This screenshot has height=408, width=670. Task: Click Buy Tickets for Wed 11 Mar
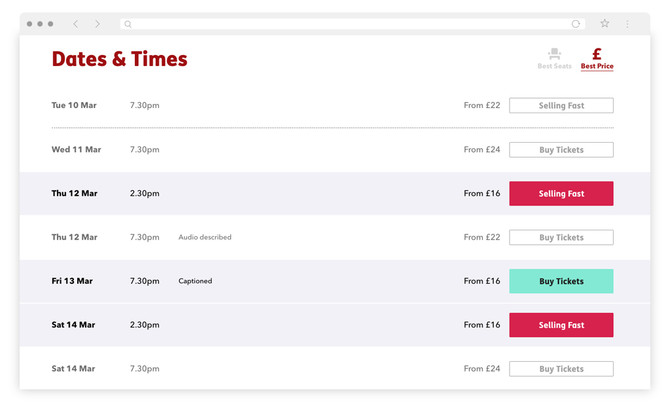(x=561, y=150)
